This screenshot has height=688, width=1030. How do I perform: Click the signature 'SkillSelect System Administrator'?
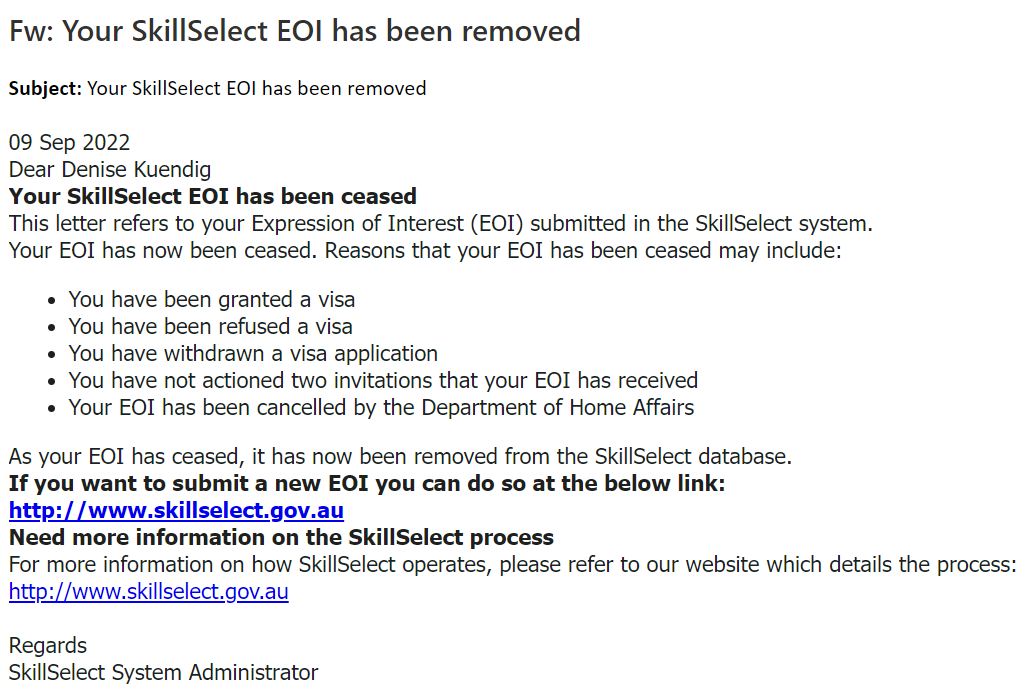pos(163,672)
